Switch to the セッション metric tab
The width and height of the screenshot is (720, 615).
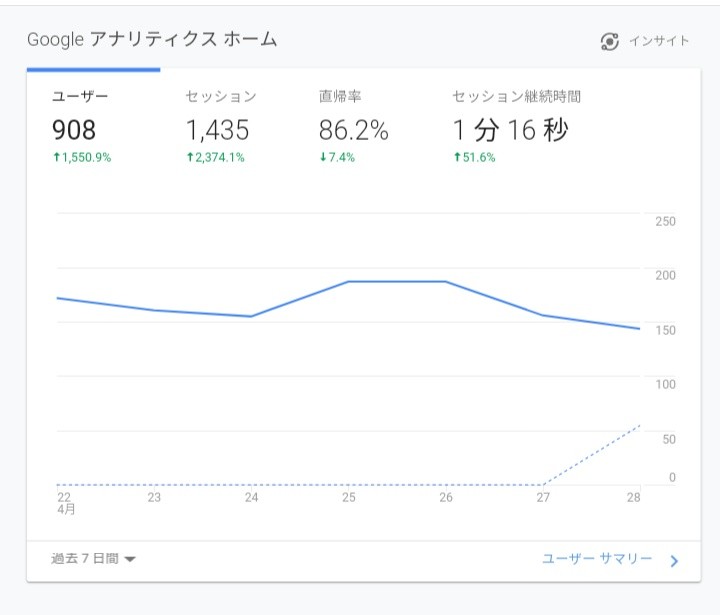point(221,97)
